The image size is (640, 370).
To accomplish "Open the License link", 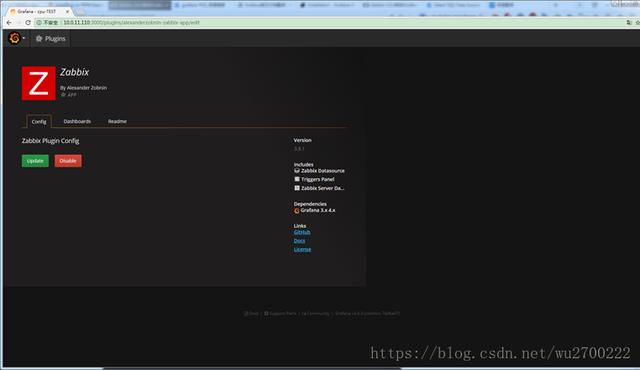I will (x=302, y=249).
